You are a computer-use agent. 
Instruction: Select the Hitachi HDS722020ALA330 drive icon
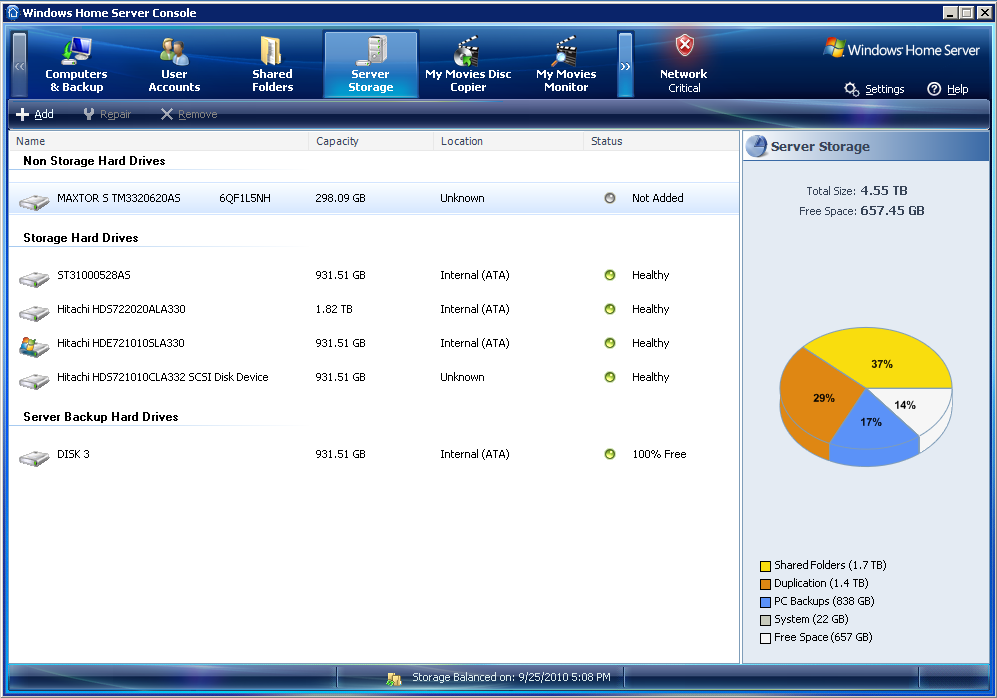pos(34,313)
